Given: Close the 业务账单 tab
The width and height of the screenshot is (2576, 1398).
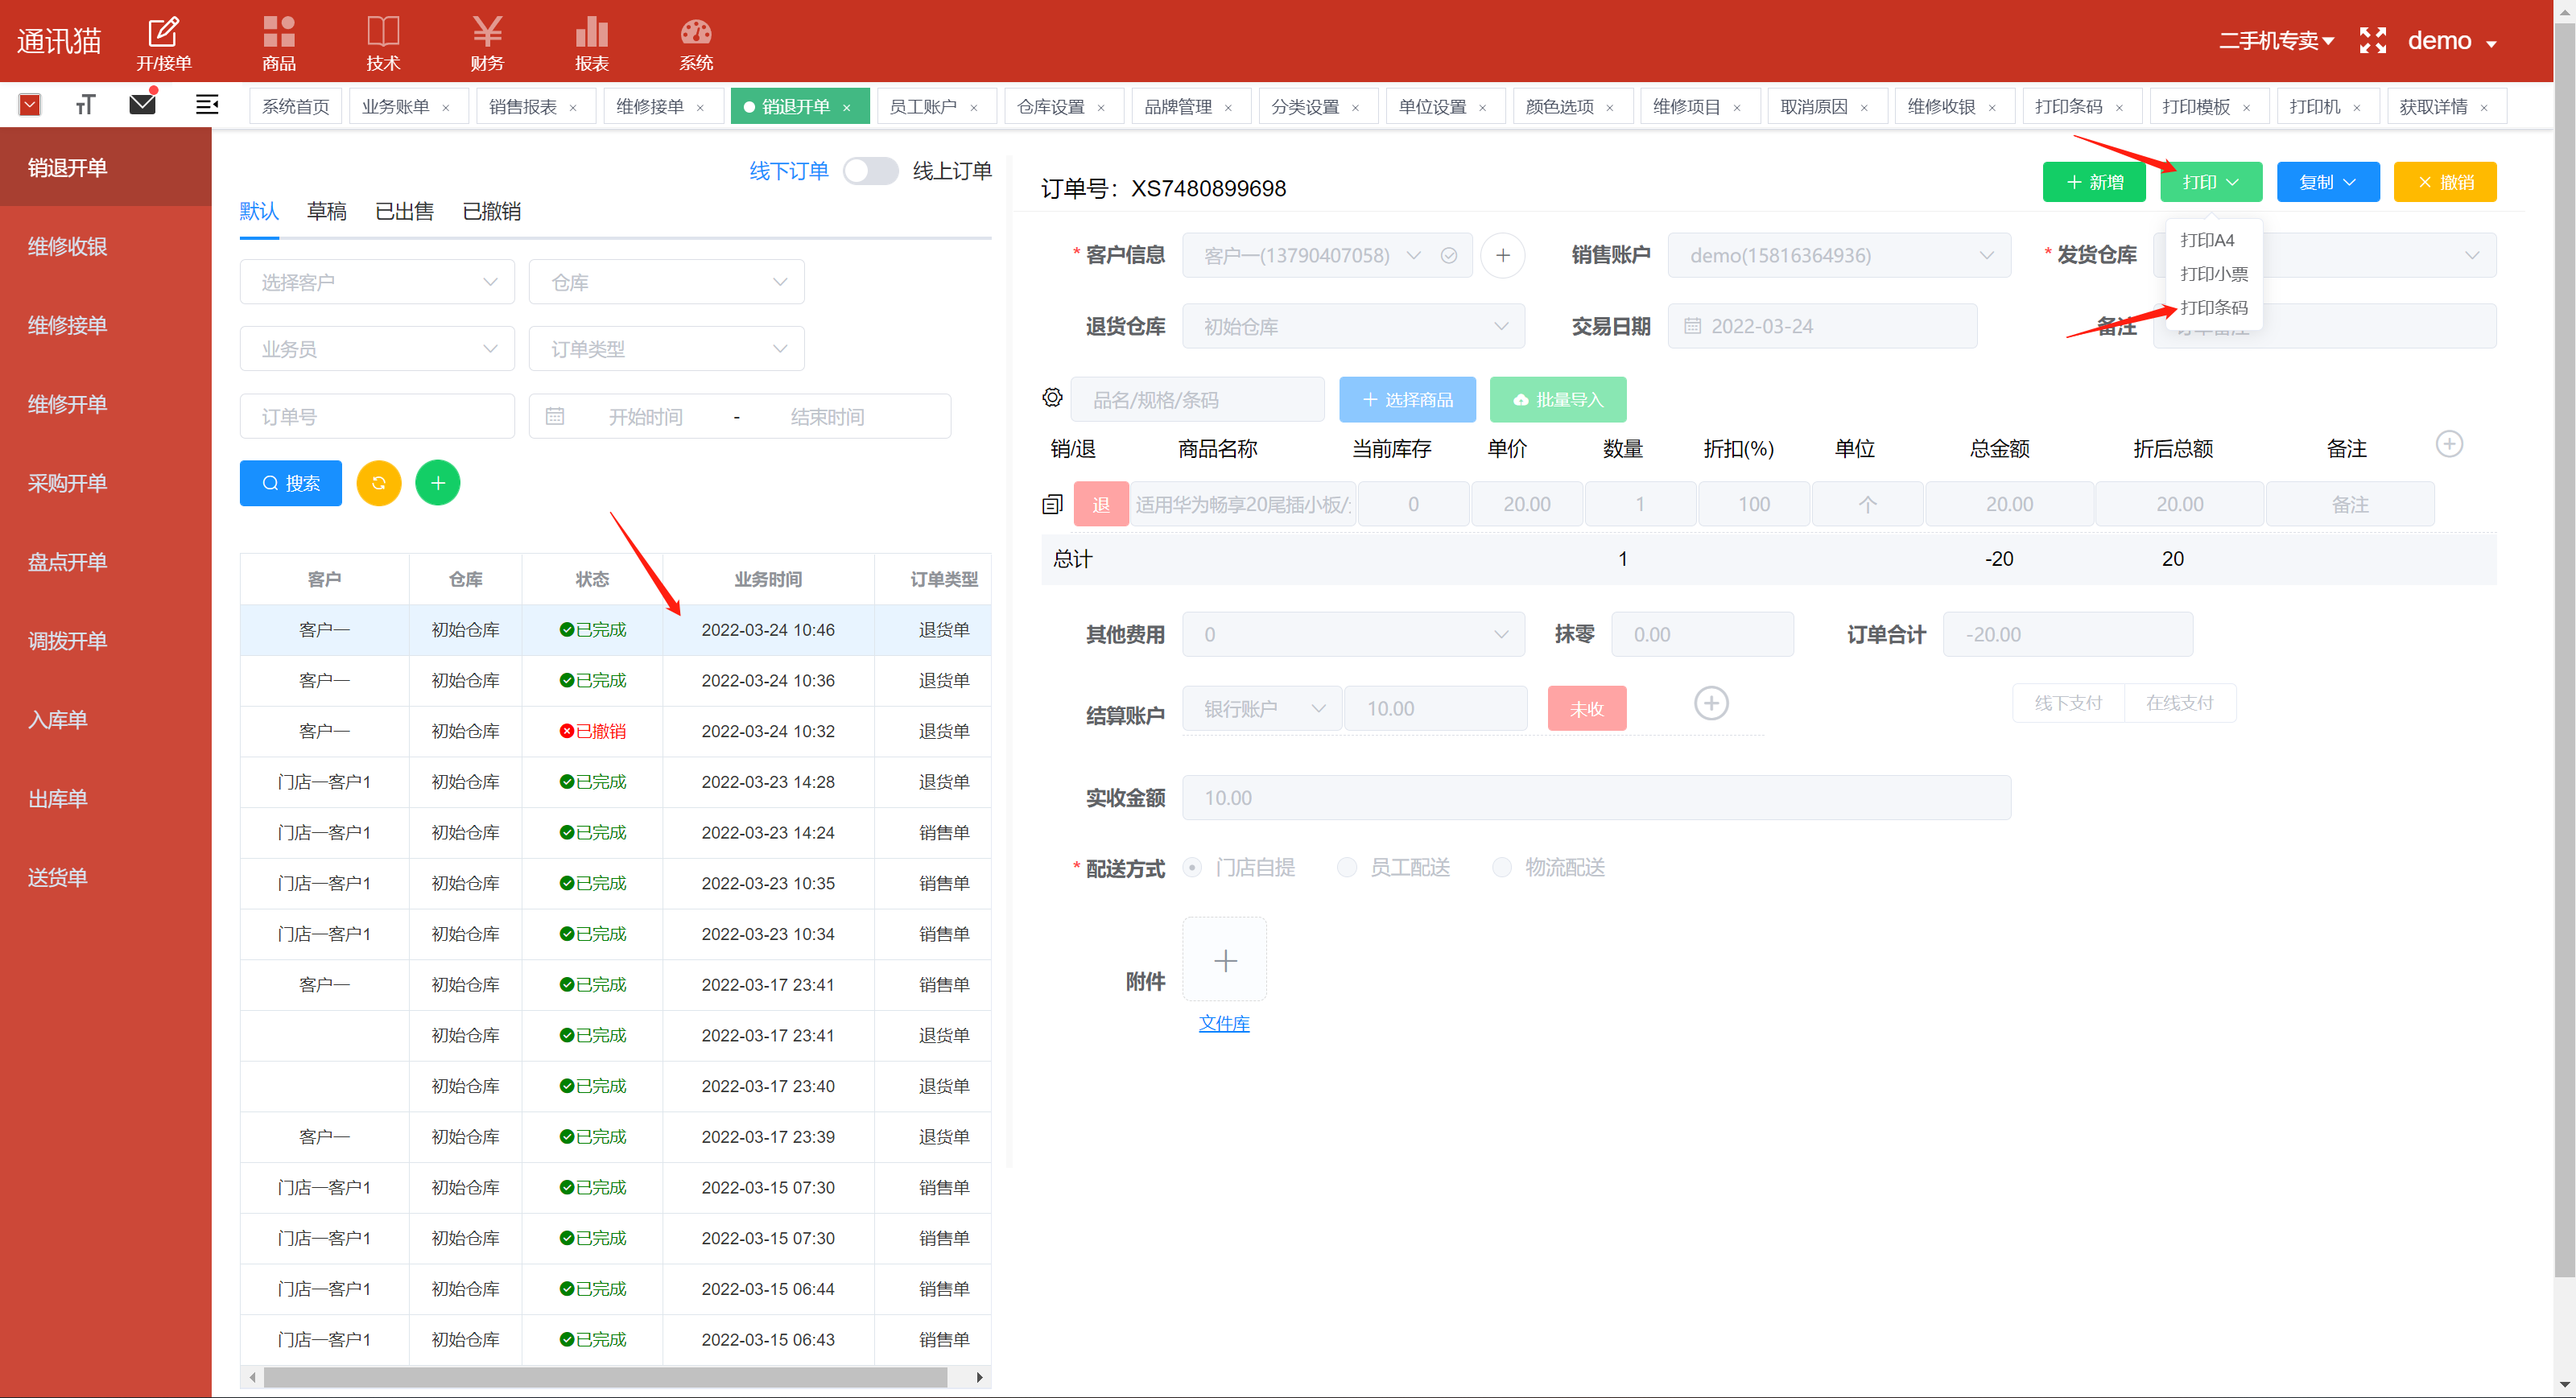Looking at the screenshot, I should point(446,108).
